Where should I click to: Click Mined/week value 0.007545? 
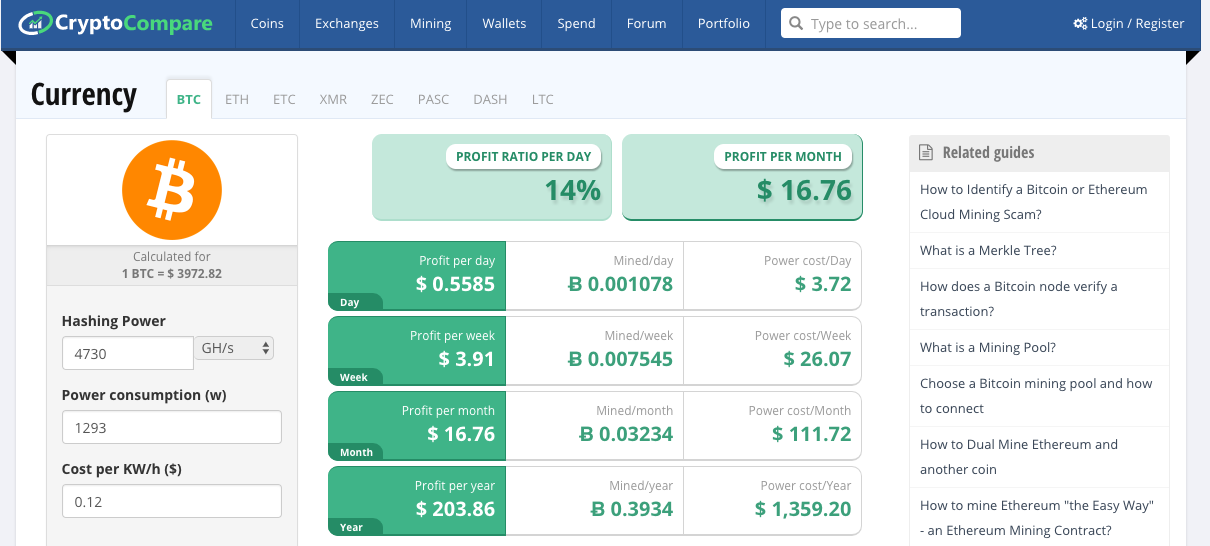pyautogui.click(x=620, y=359)
